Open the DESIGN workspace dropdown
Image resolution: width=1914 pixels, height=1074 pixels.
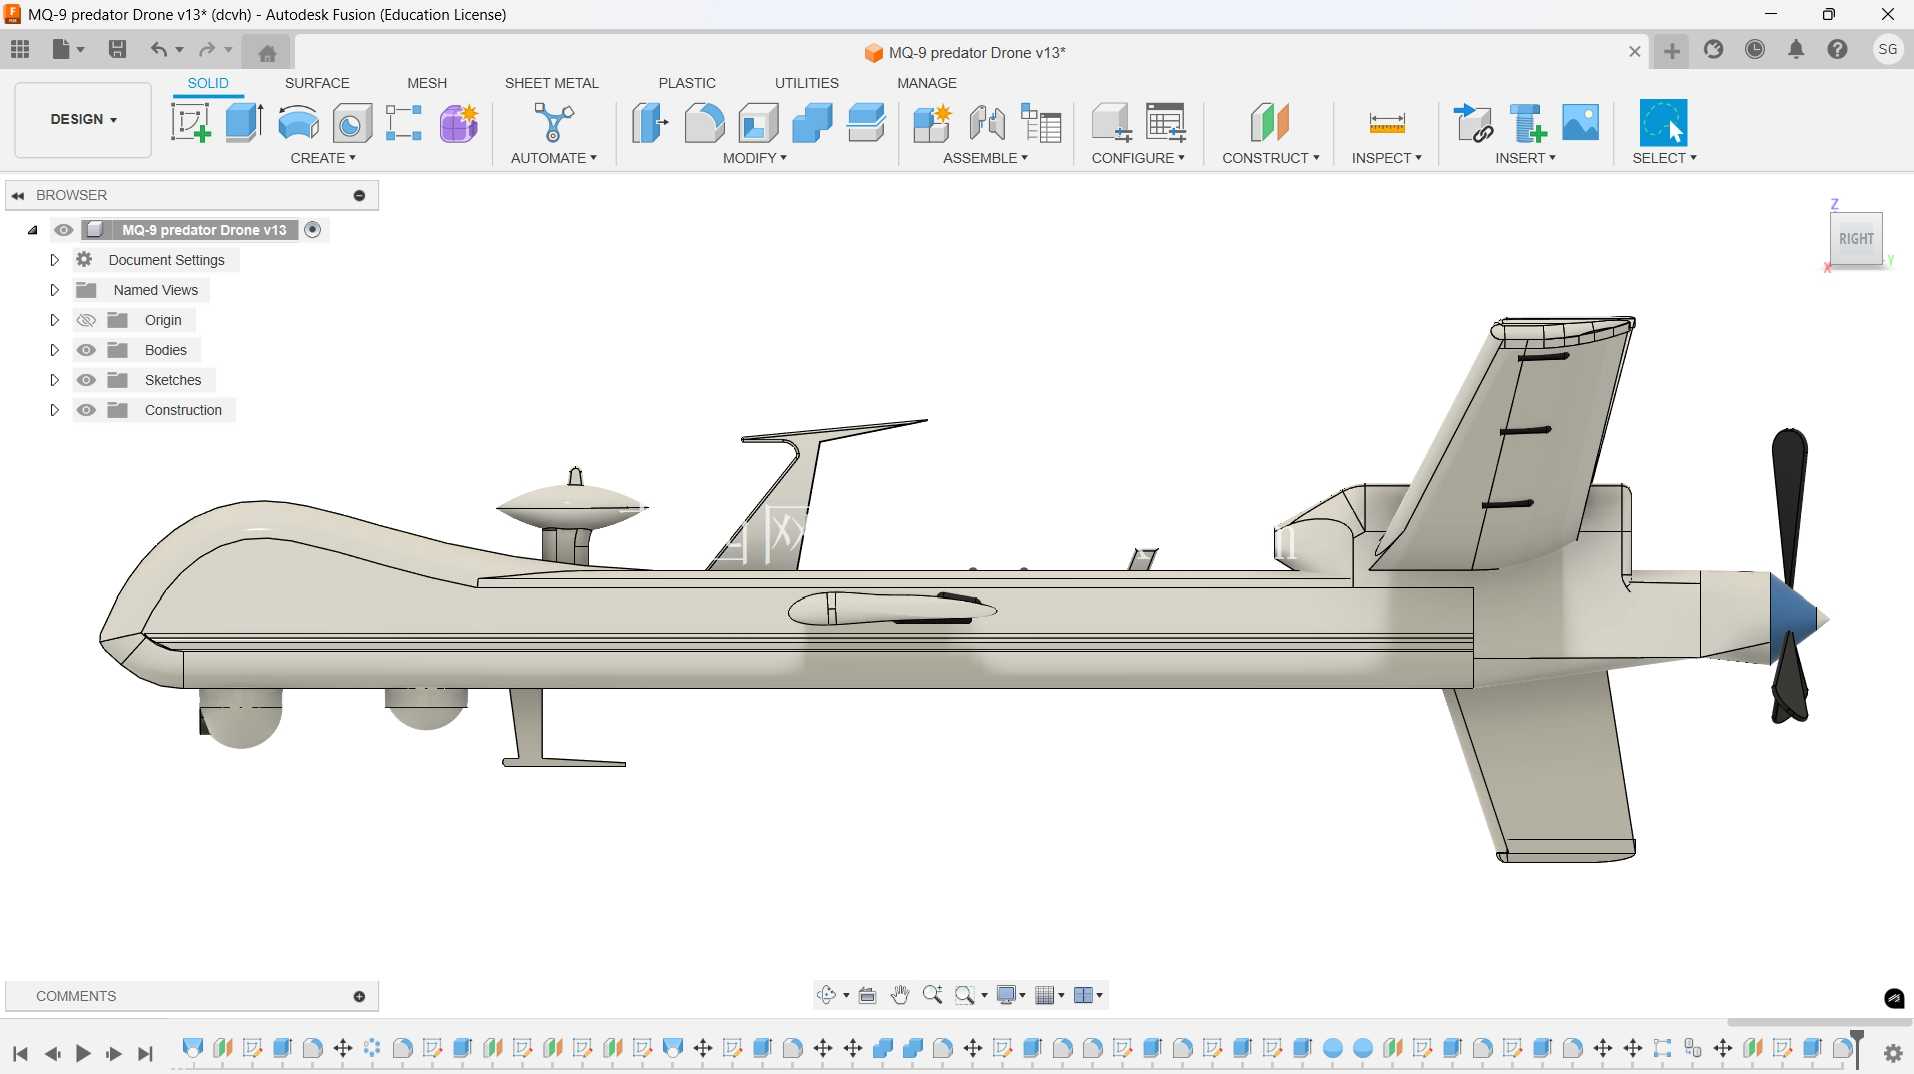pos(83,119)
